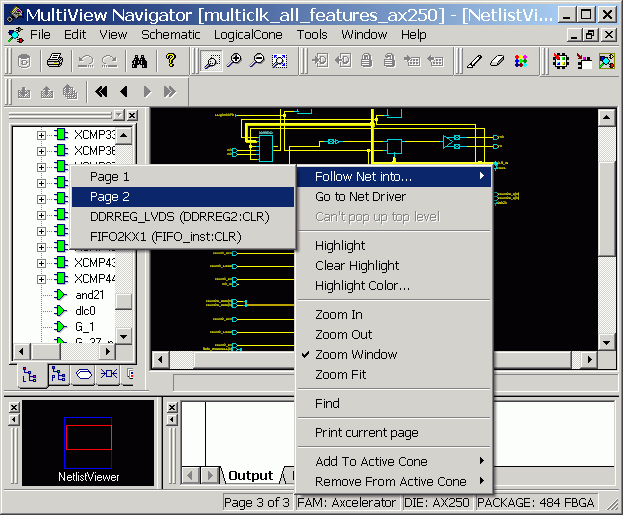This screenshot has height=515, width=623.
Task: Choose Find in context menu
Action: coord(395,404)
